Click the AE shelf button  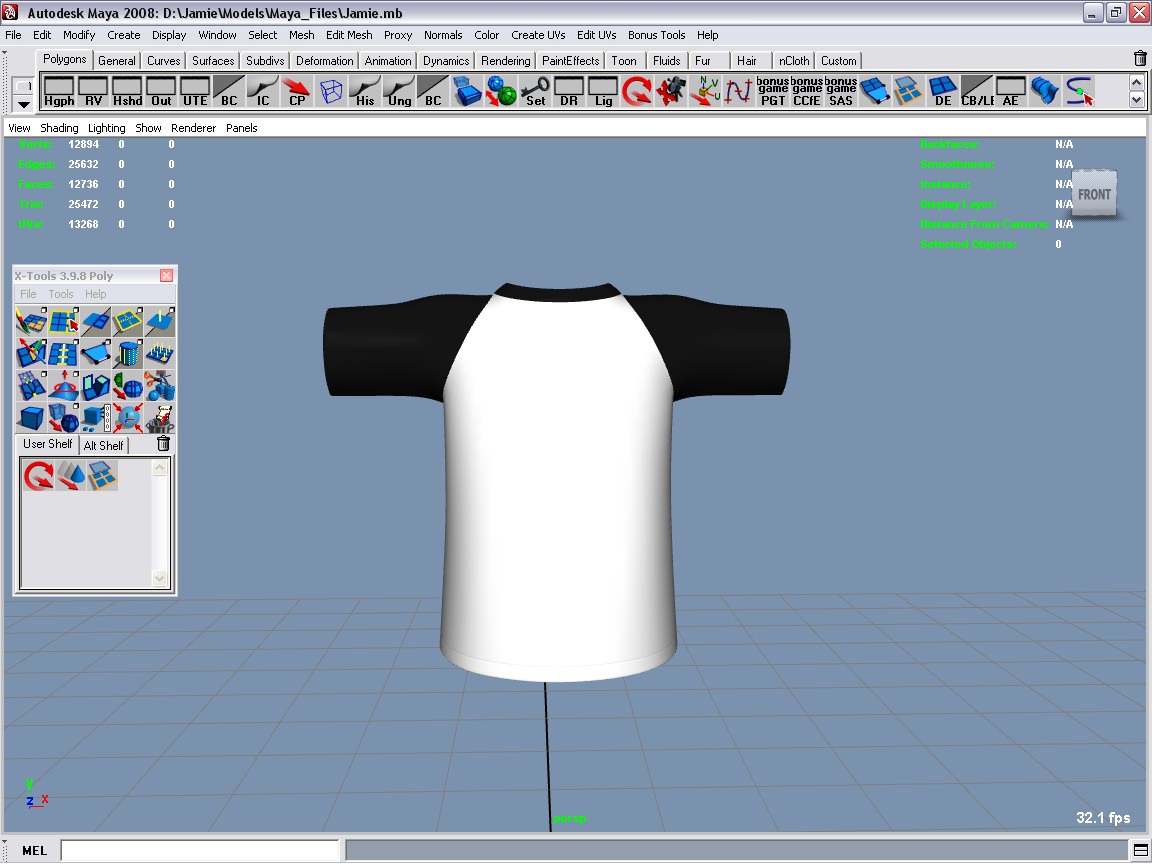[1011, 92]
